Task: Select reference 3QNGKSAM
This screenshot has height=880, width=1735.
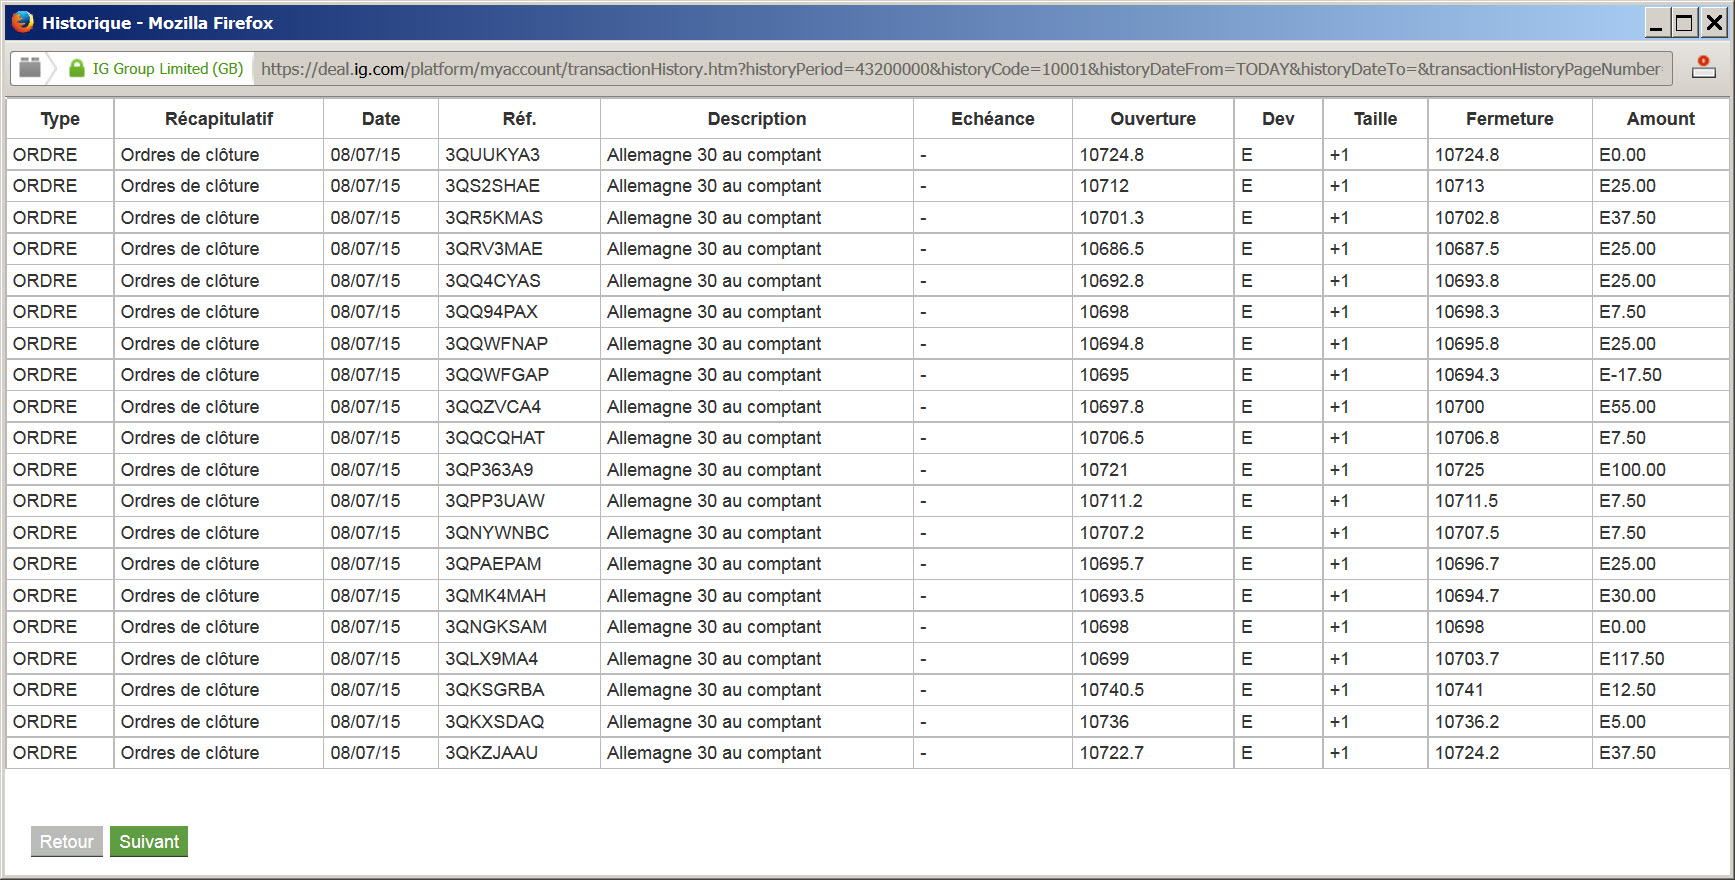Action: [x=496, y=627]
